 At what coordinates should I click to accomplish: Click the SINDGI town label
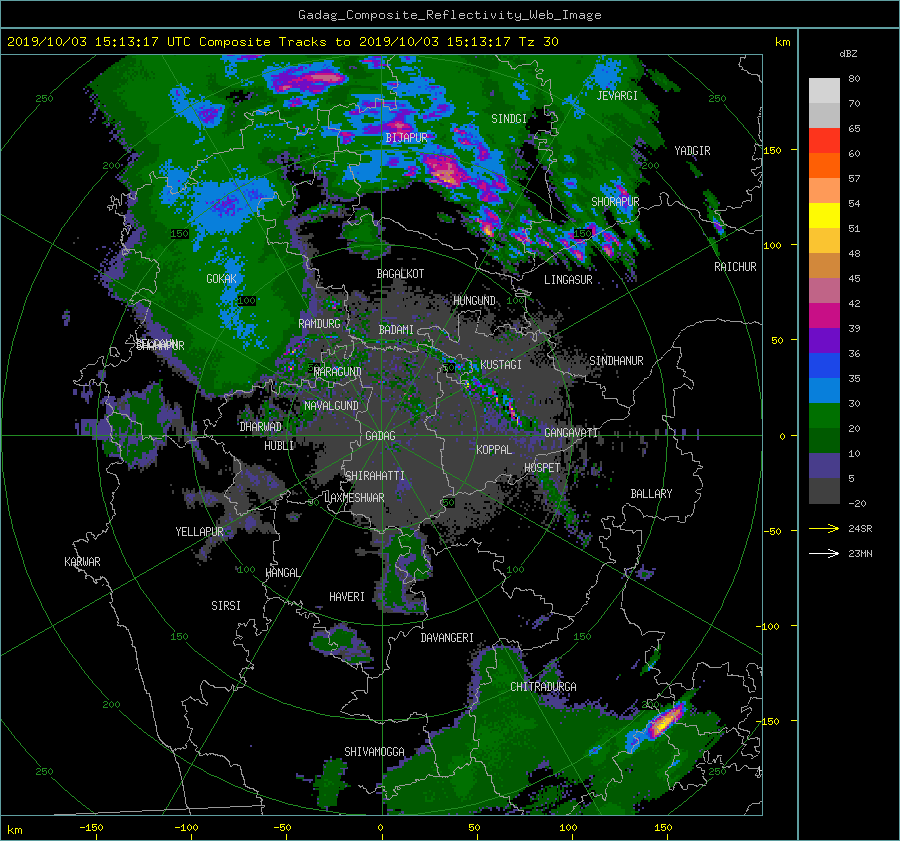(509, 119)
